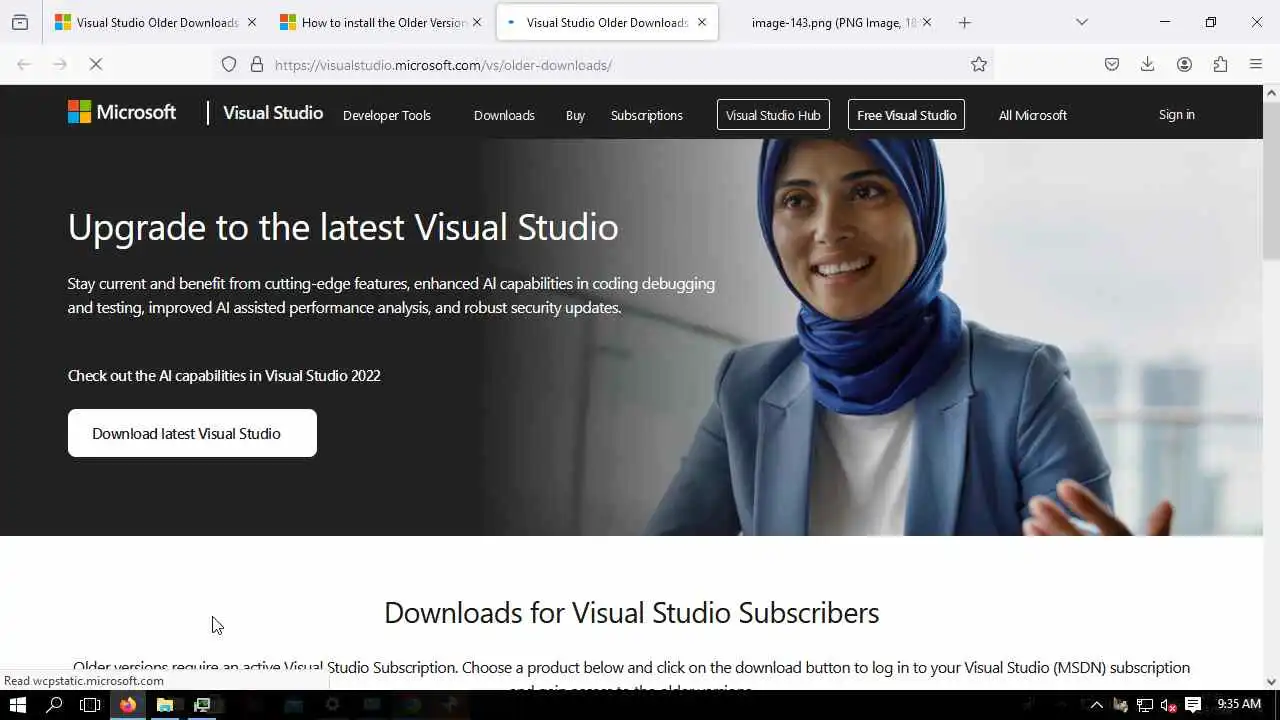Screen dimensions: 1280x720
Task: Open a new tab with plus button
Action: (x=965, y=22)
